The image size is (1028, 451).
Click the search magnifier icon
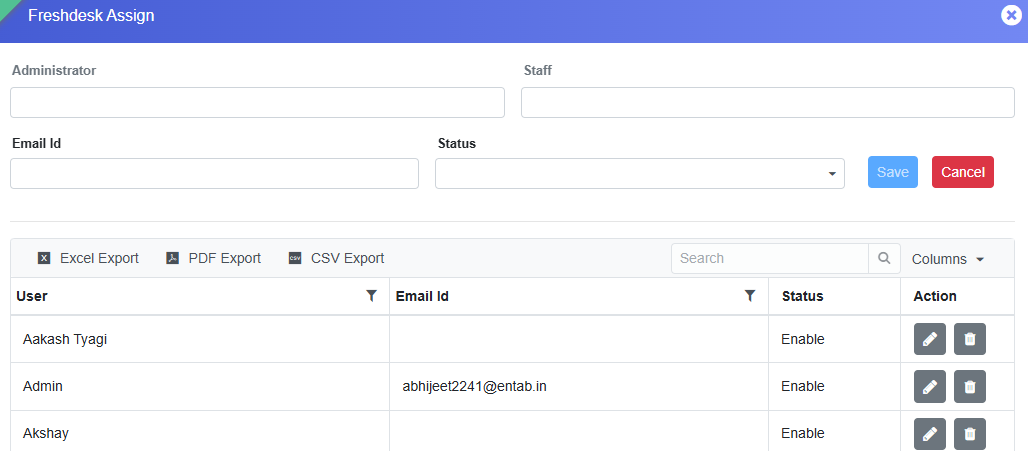(884, 258)
